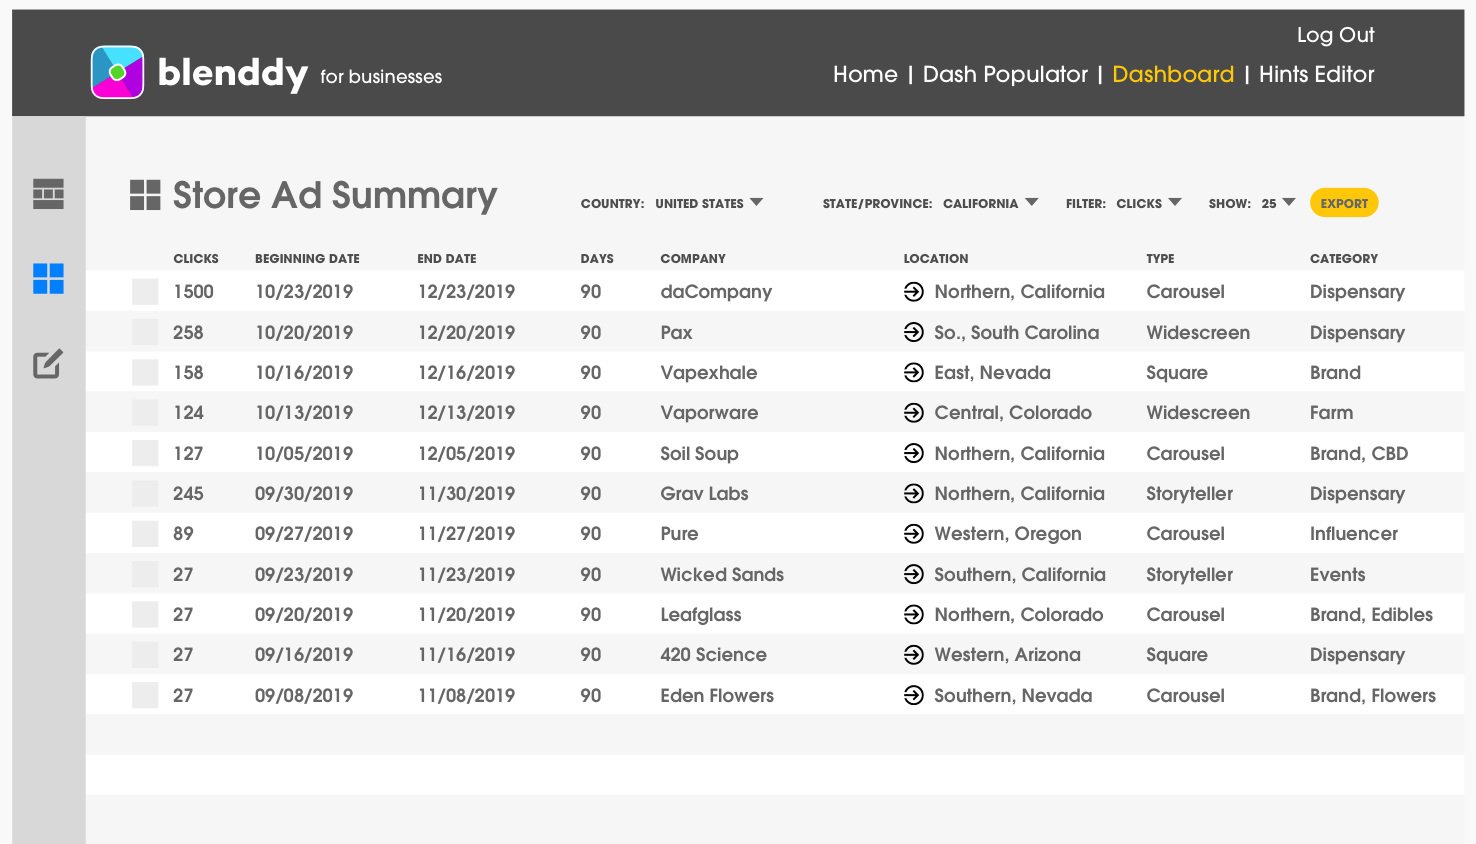Click company name daCompany

pos(716,292)
